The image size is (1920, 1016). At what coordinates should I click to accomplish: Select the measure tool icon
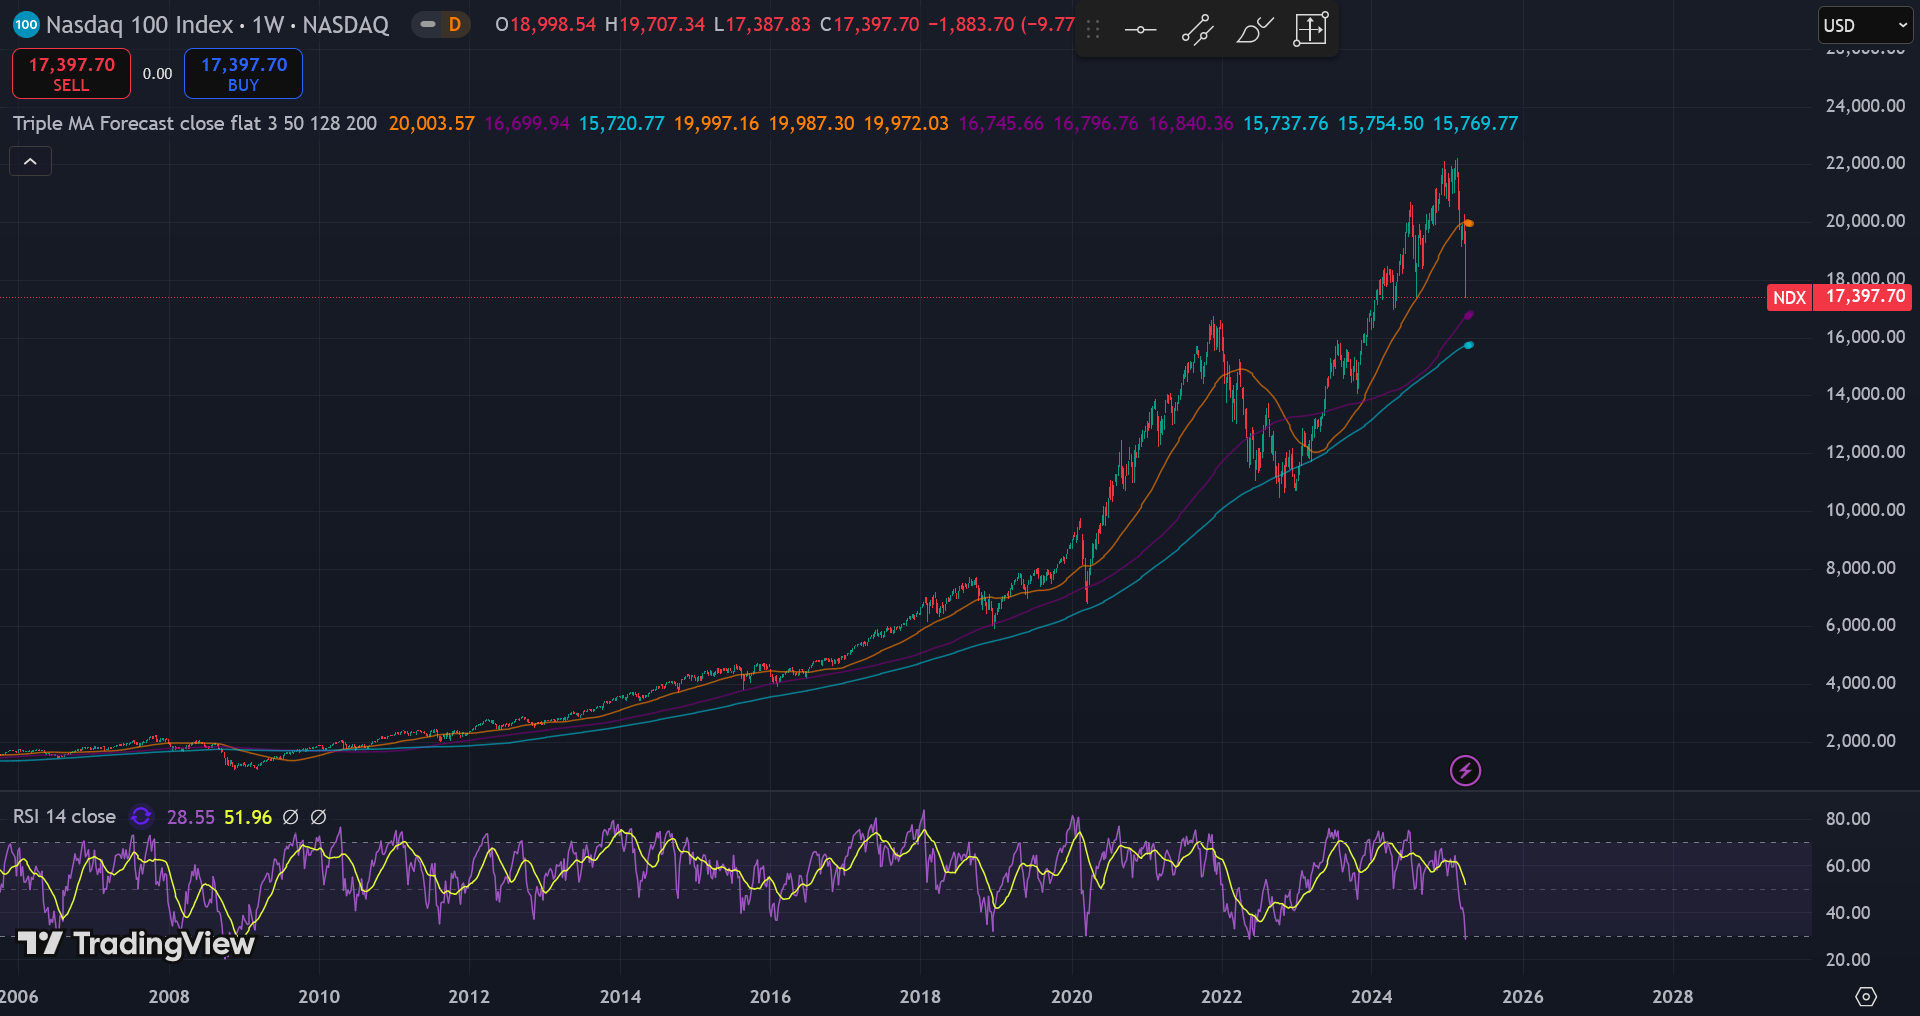pyautogui.click(x=1310, y=30)
